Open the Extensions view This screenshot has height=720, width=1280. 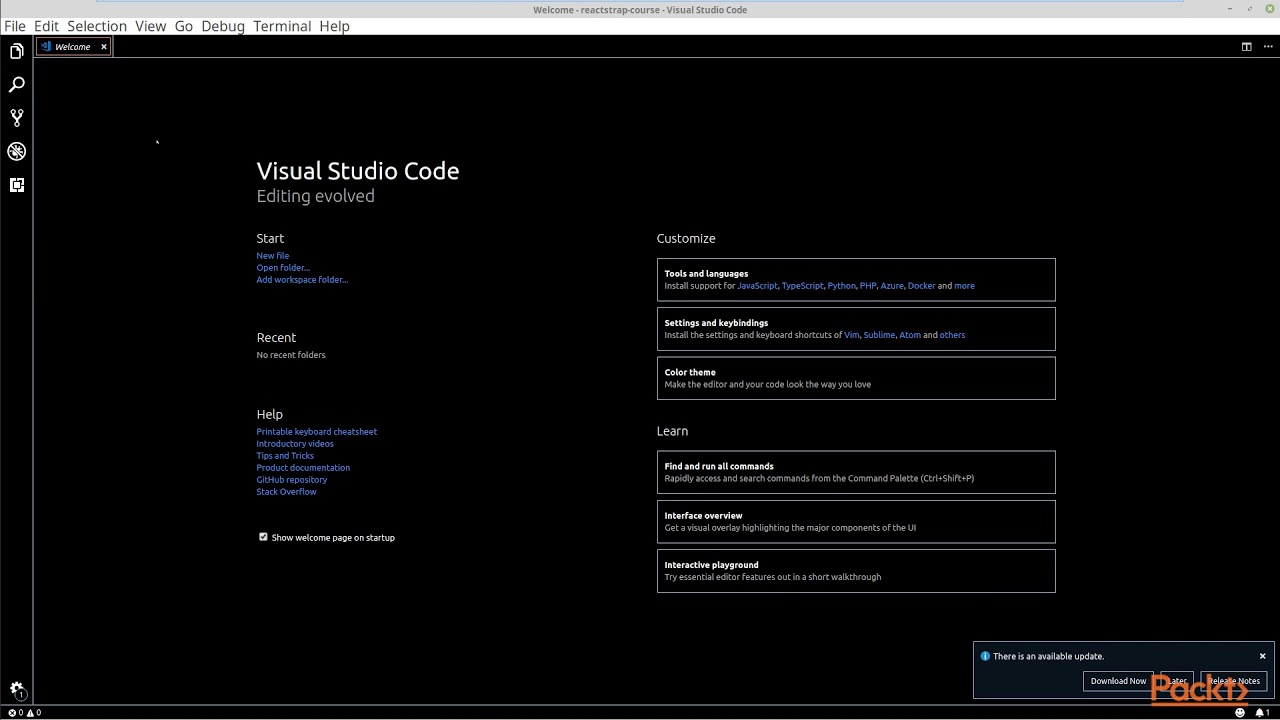pyautogui.click(x=16, y=185)
